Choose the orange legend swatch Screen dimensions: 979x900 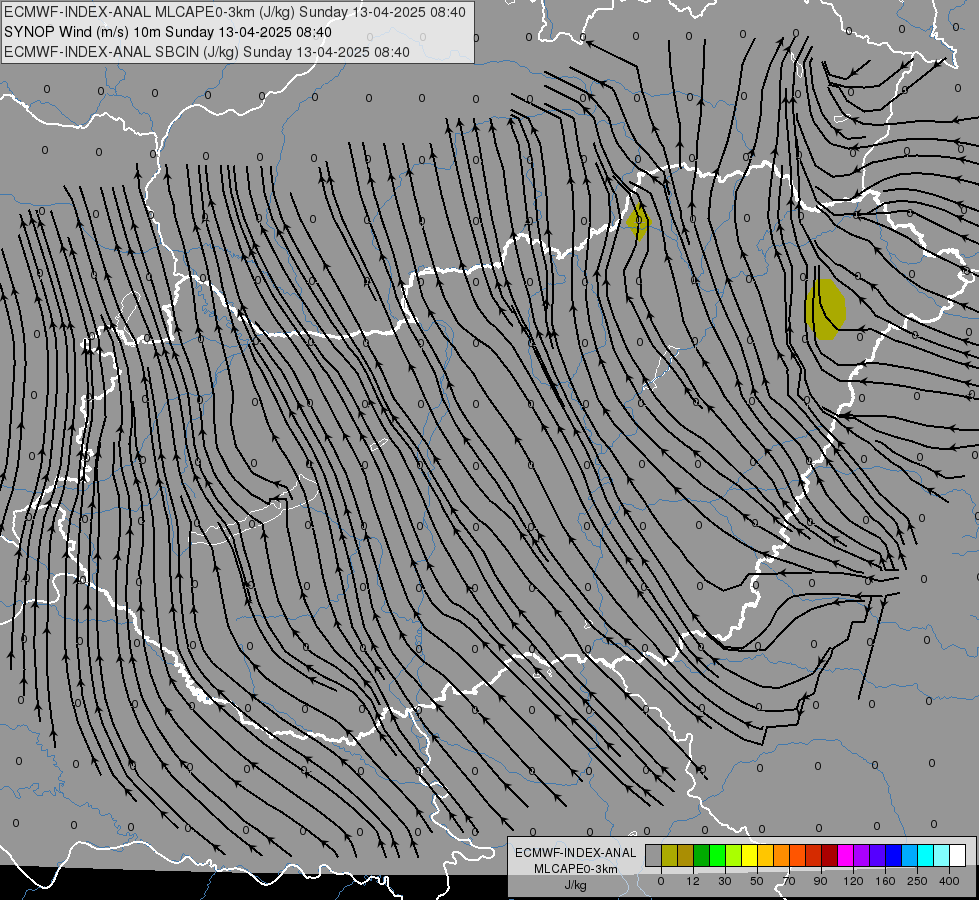(782, 855)
